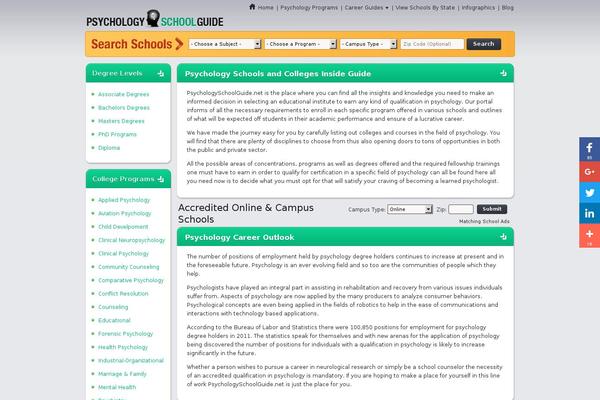Click the Degree Levels panel heading
The height and width of the screenshot is (400, 600).
tap(117, 73)
